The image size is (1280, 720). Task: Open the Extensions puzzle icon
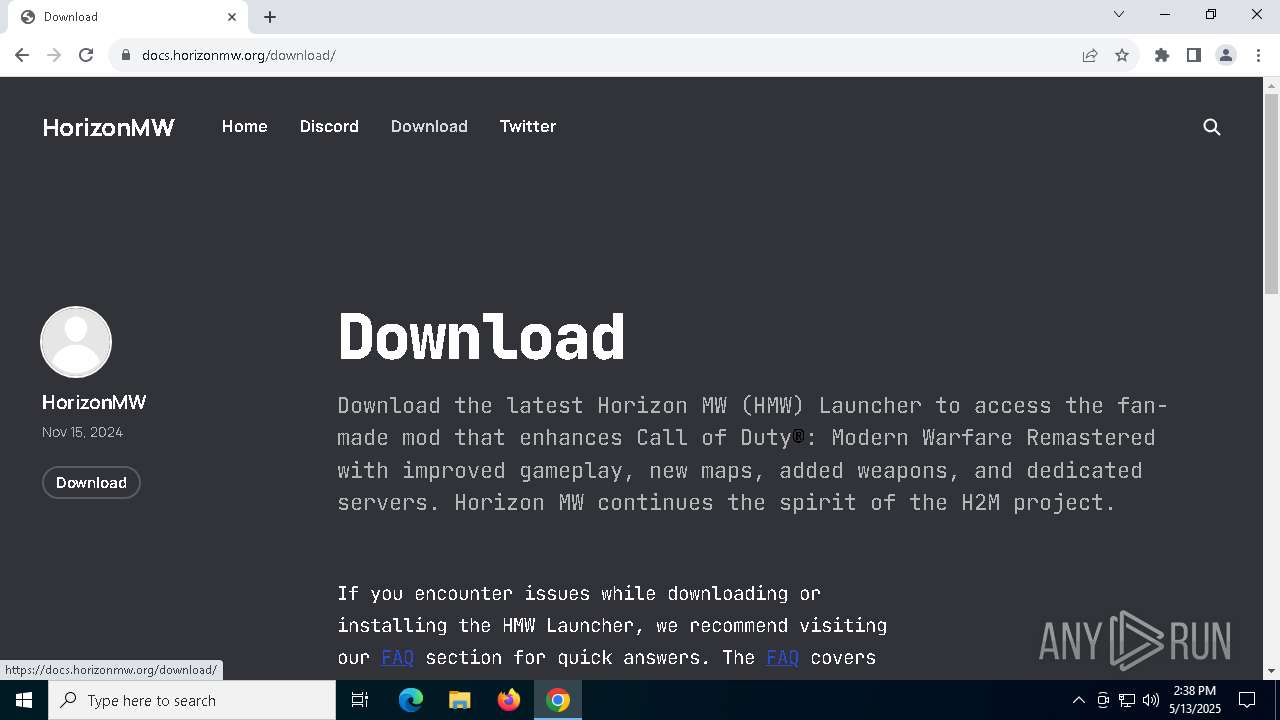coord(1162,55)
